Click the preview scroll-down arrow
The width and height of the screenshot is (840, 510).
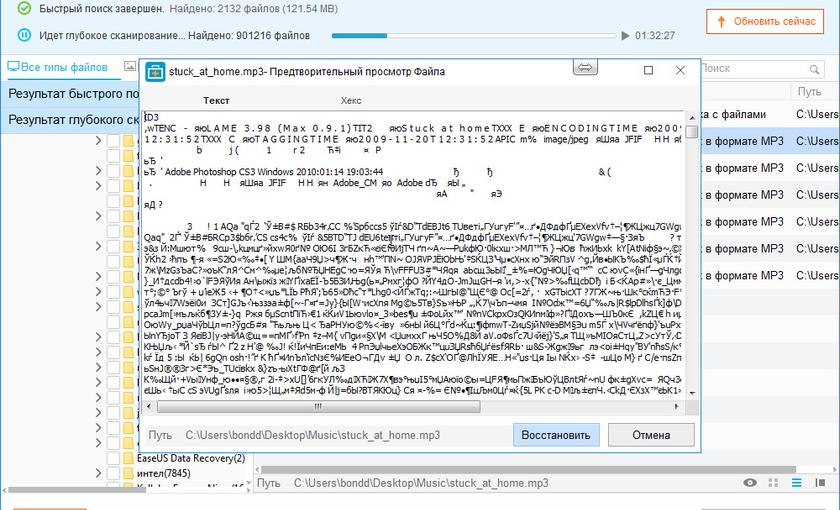click(x=692, y=393)
